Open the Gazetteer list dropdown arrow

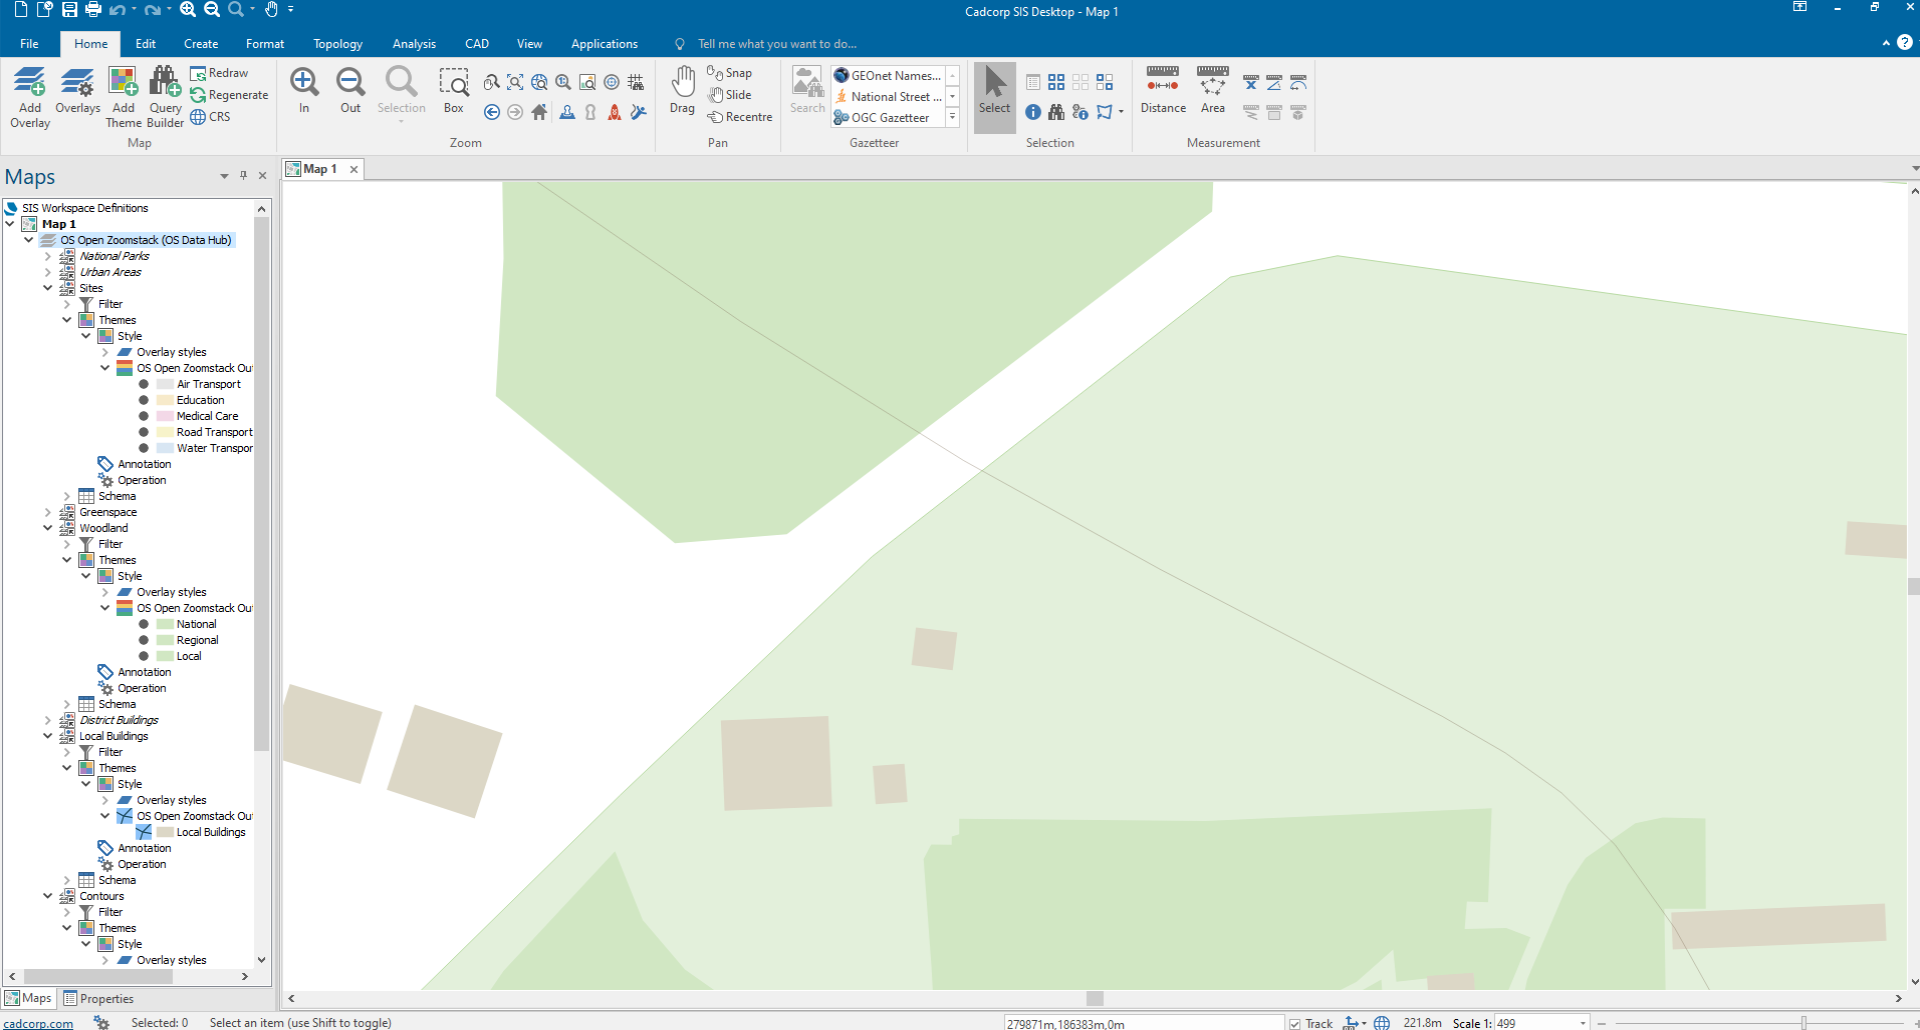(953, 117)
